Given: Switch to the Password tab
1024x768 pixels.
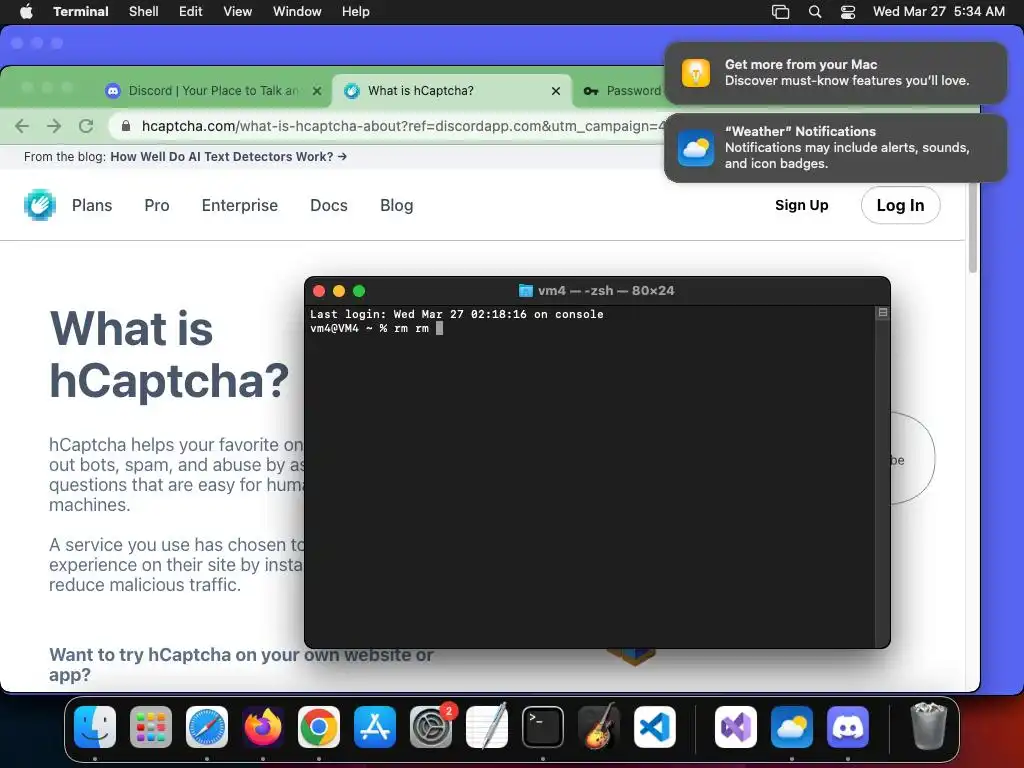Looking at the screenshot, I should point(624,91).
